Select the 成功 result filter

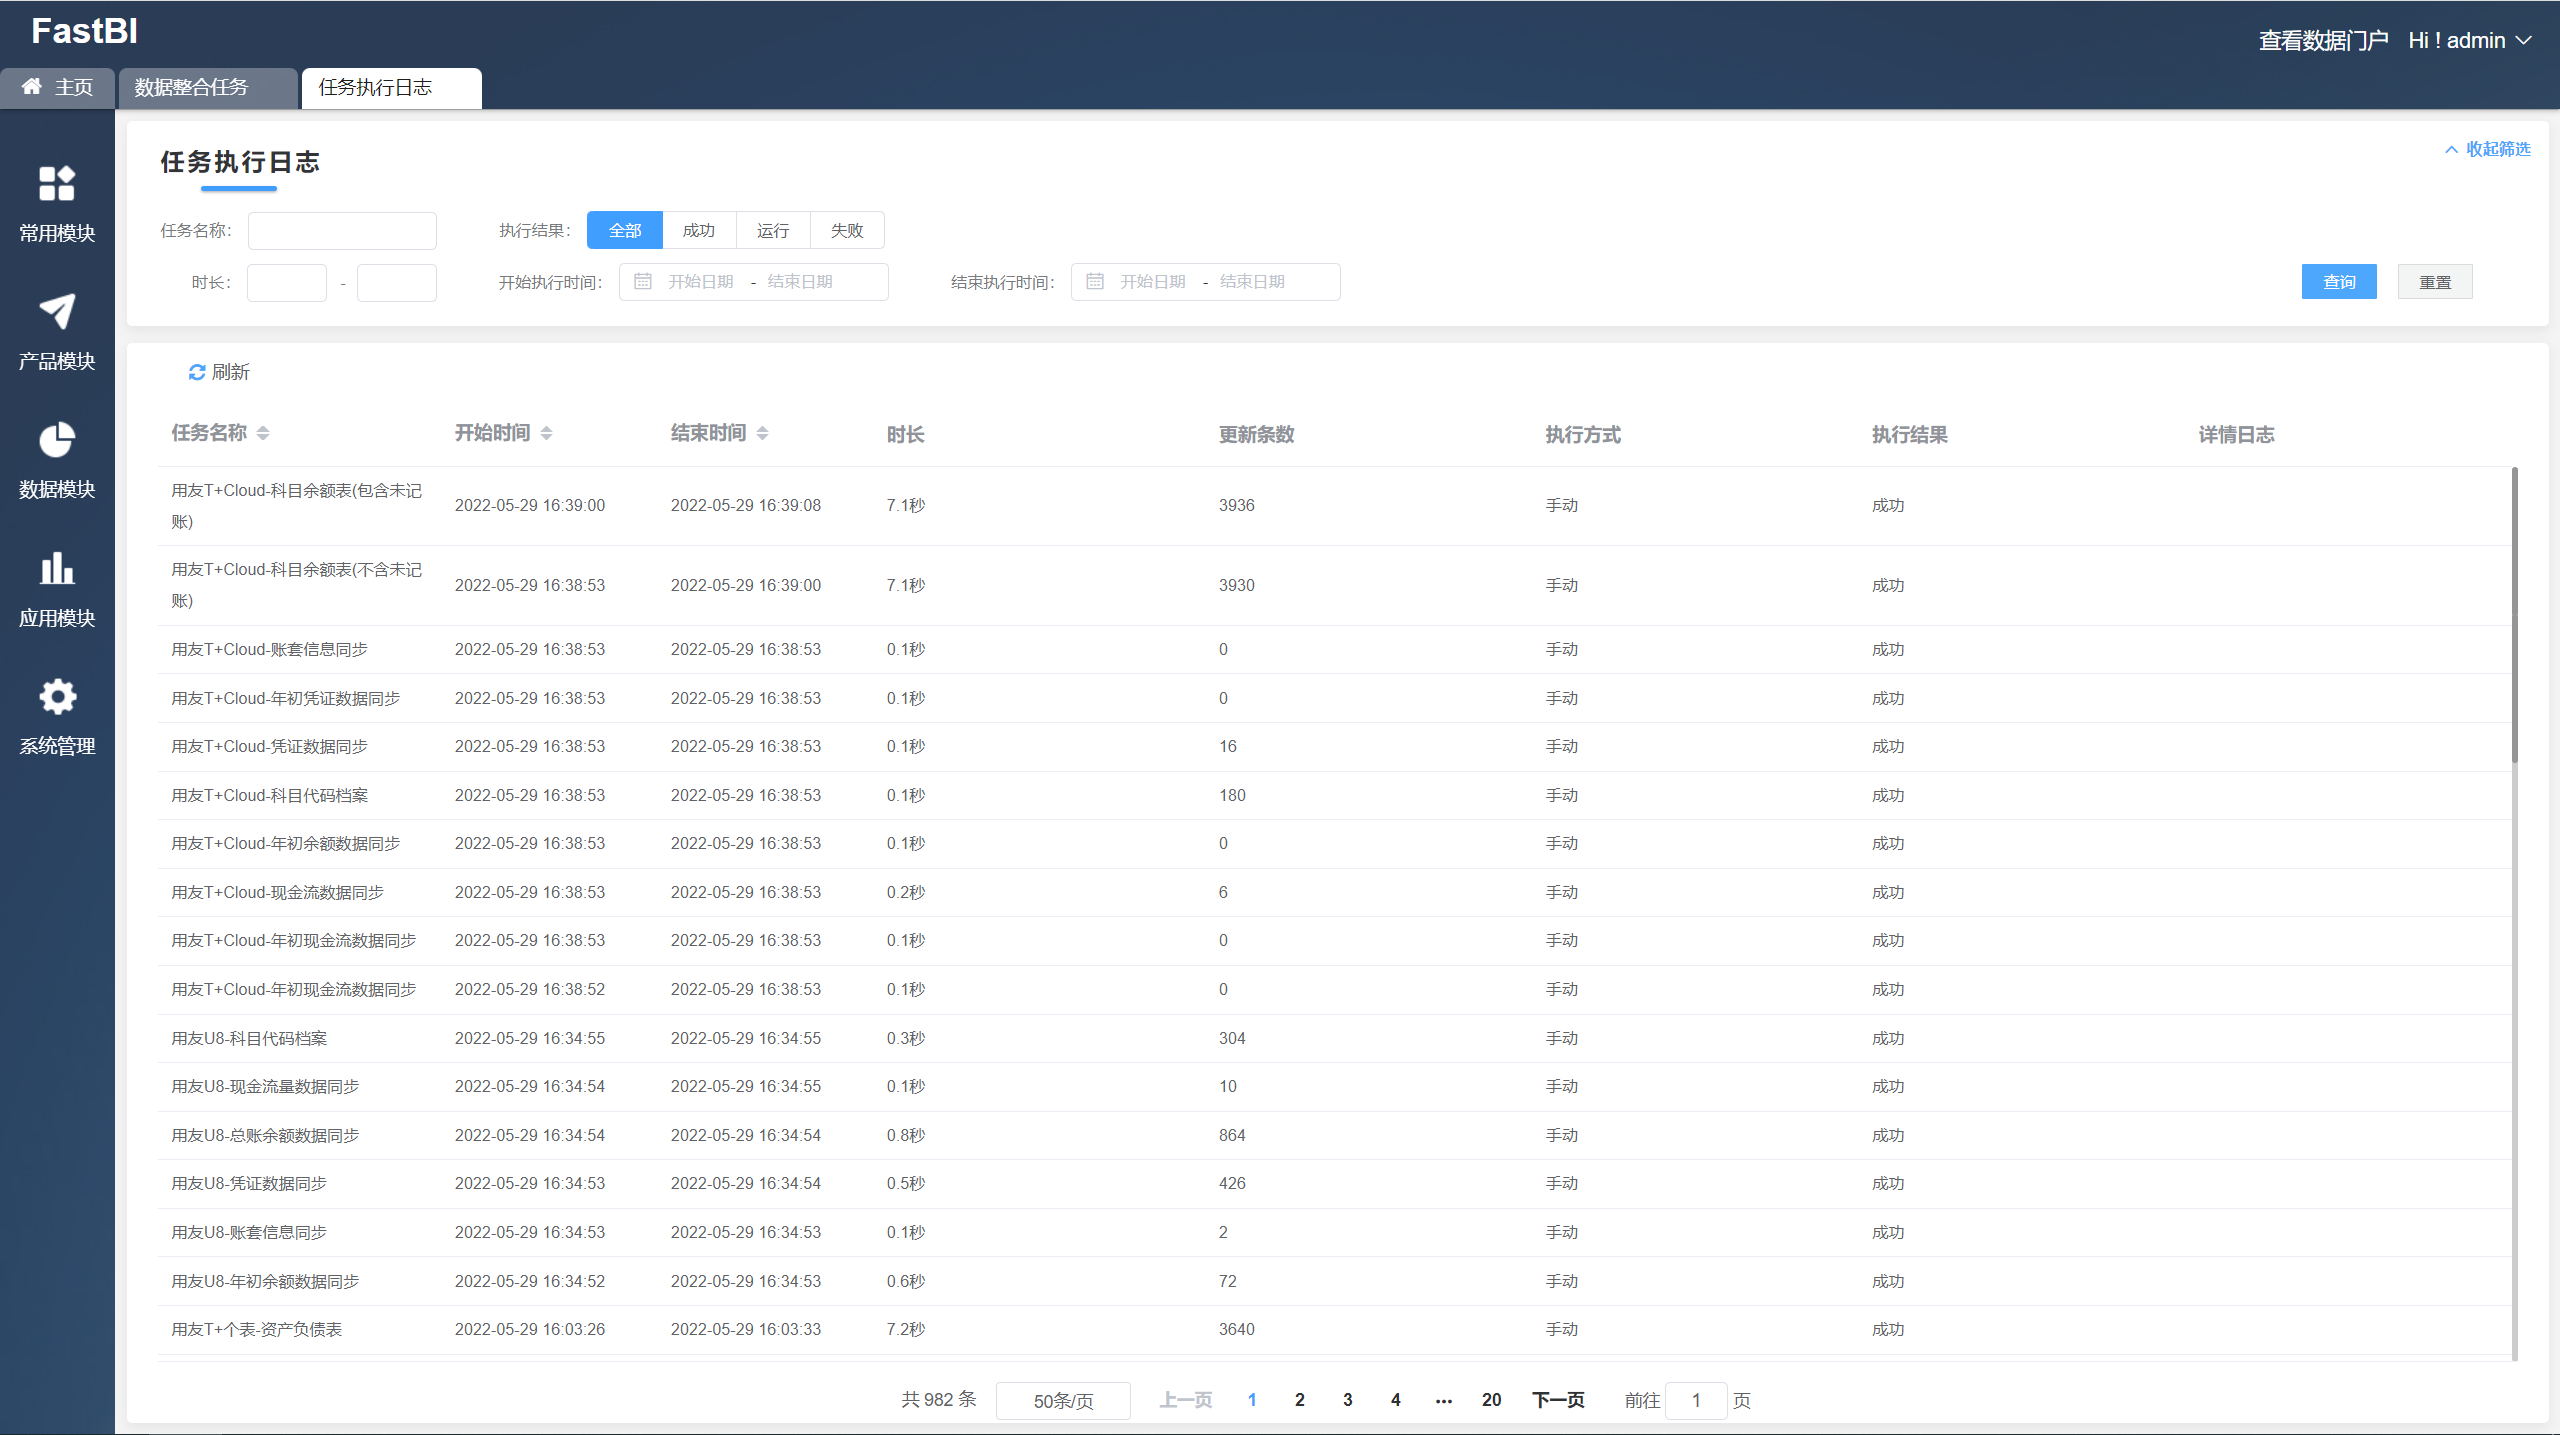point(699,231)
